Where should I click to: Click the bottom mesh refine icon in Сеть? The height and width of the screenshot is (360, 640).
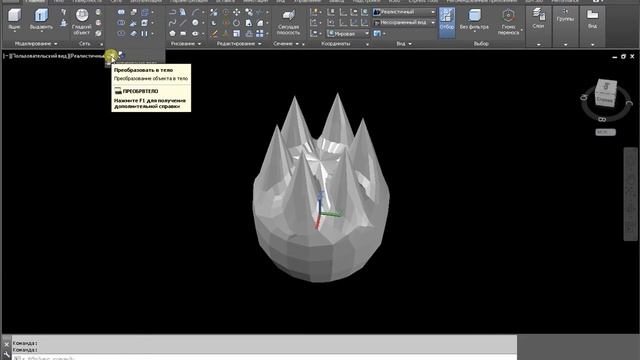[98, 33]
